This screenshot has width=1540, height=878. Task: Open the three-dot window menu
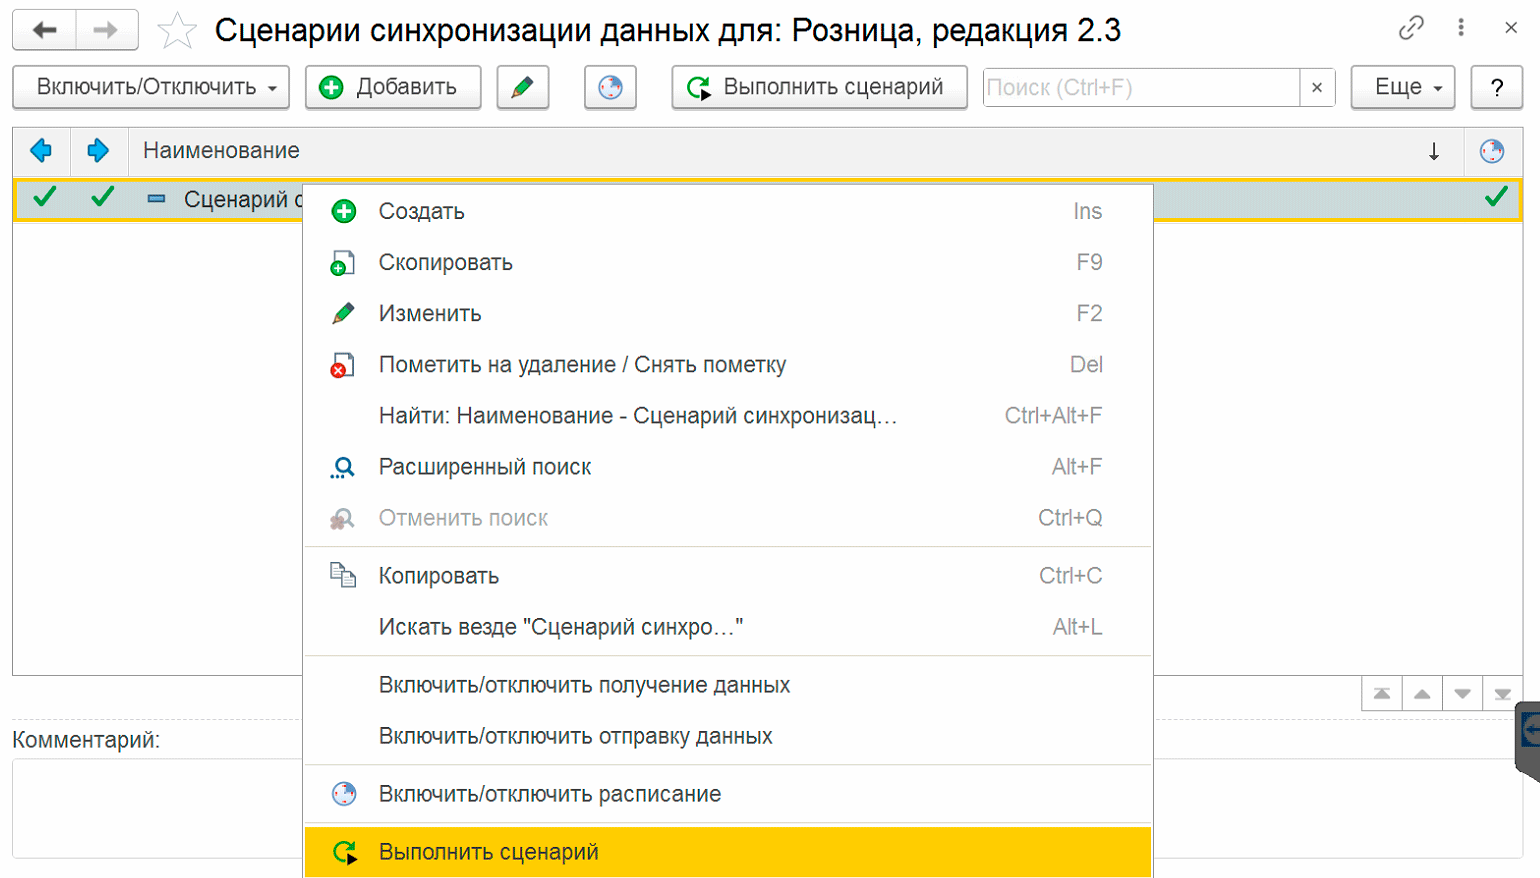point(1461,28)
